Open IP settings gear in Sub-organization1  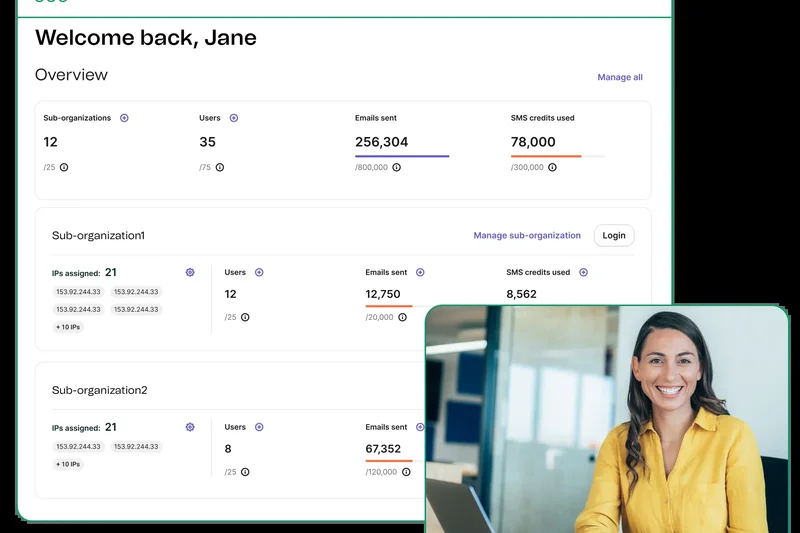pyautogui.click(x=190, y=272)
